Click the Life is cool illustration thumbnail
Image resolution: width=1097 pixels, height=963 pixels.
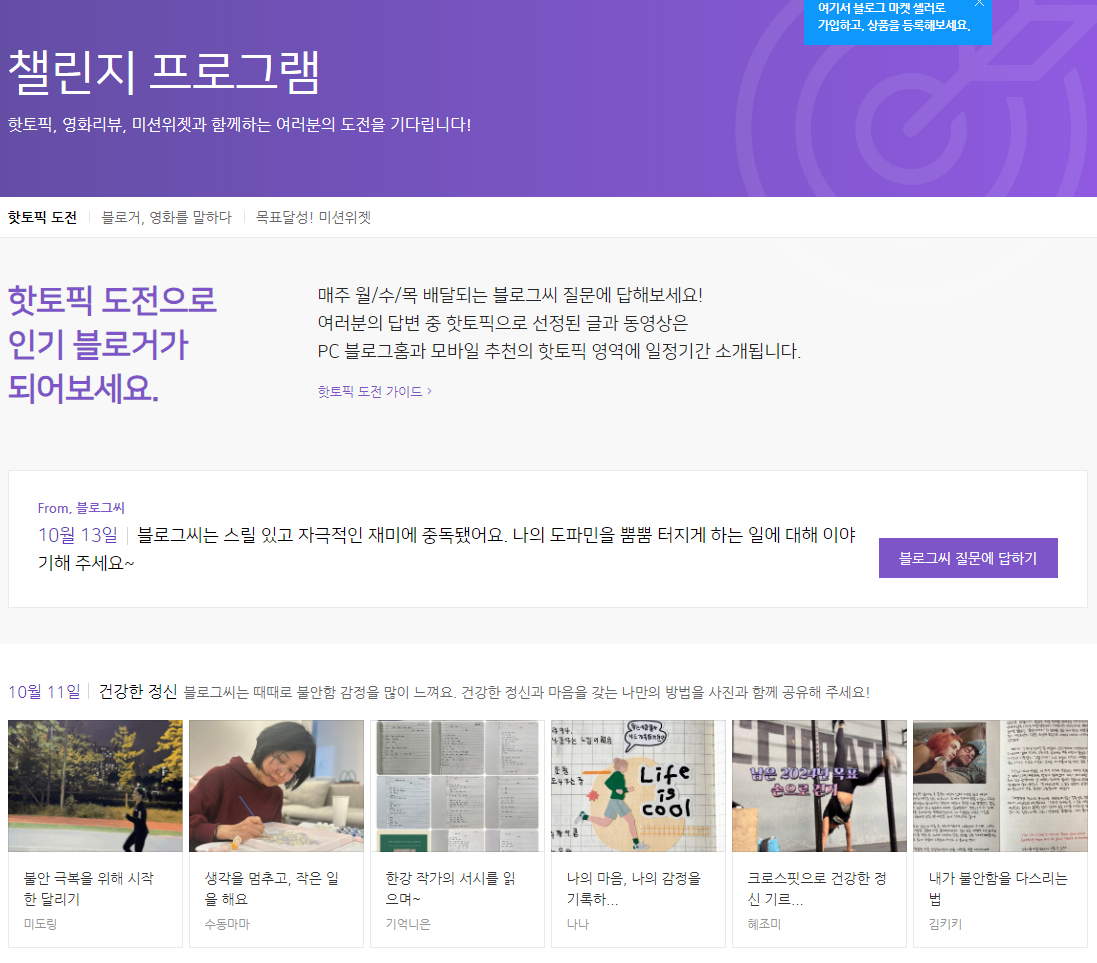638,785
